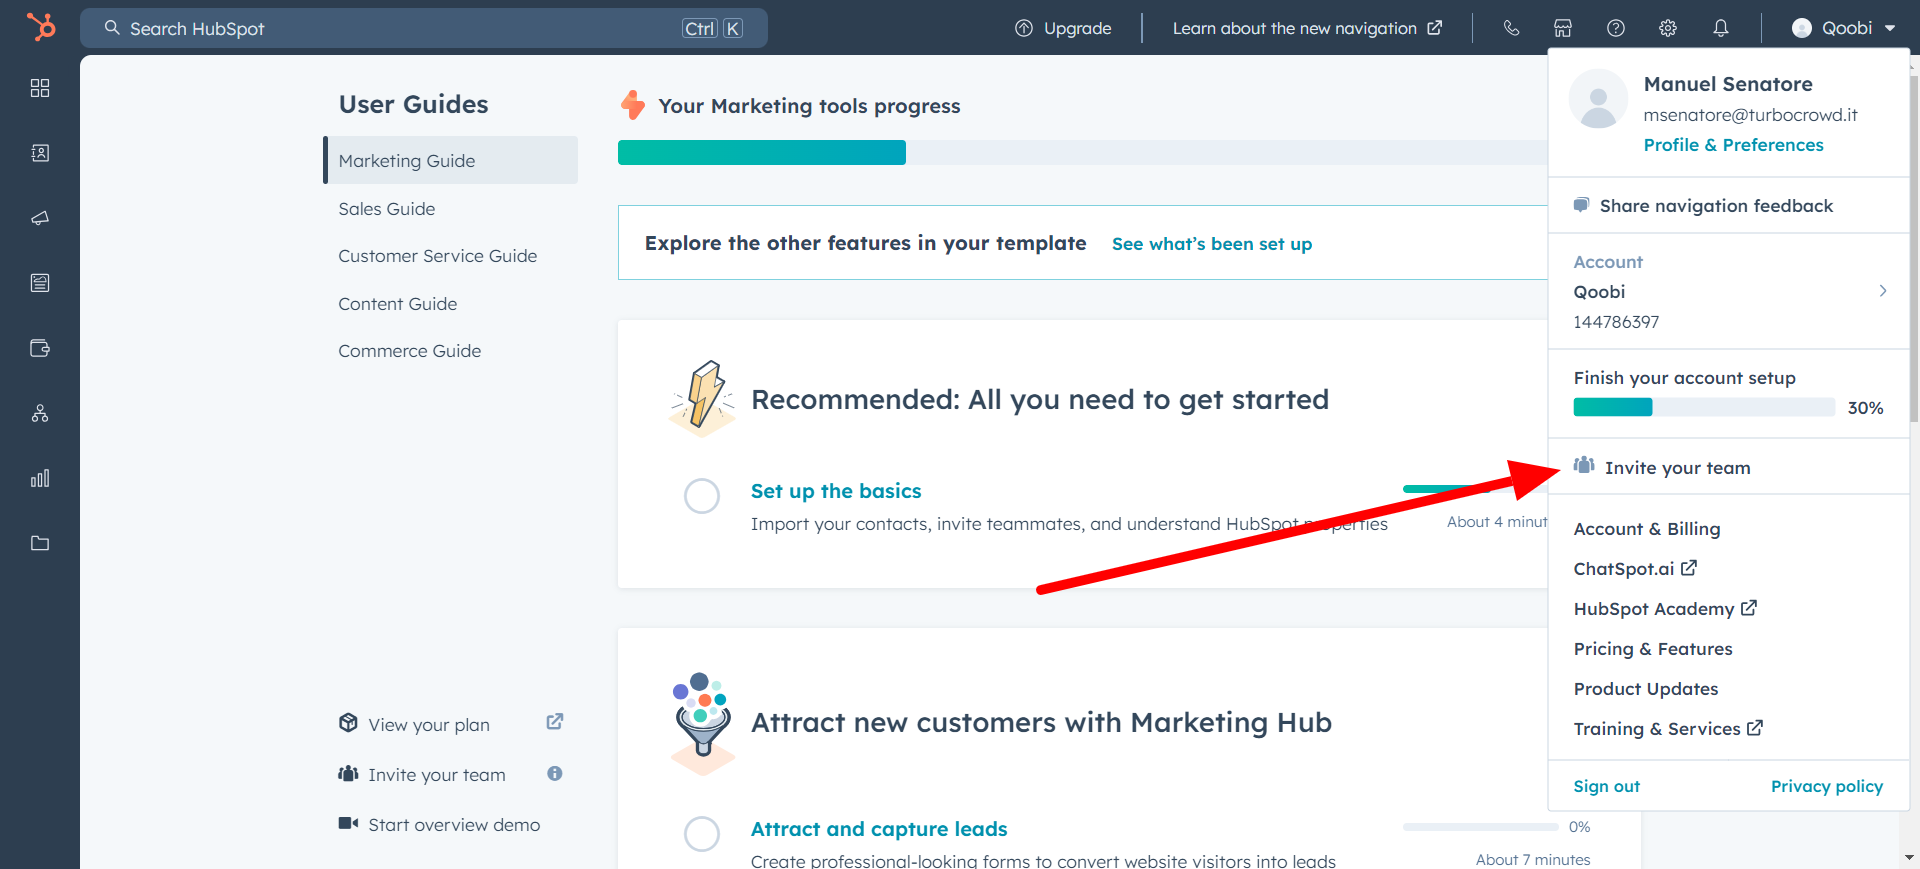The width and height of the screenshot is (1920, 869).
Task: Click the Marketing Hub funnel illustration
Action: 702,723
